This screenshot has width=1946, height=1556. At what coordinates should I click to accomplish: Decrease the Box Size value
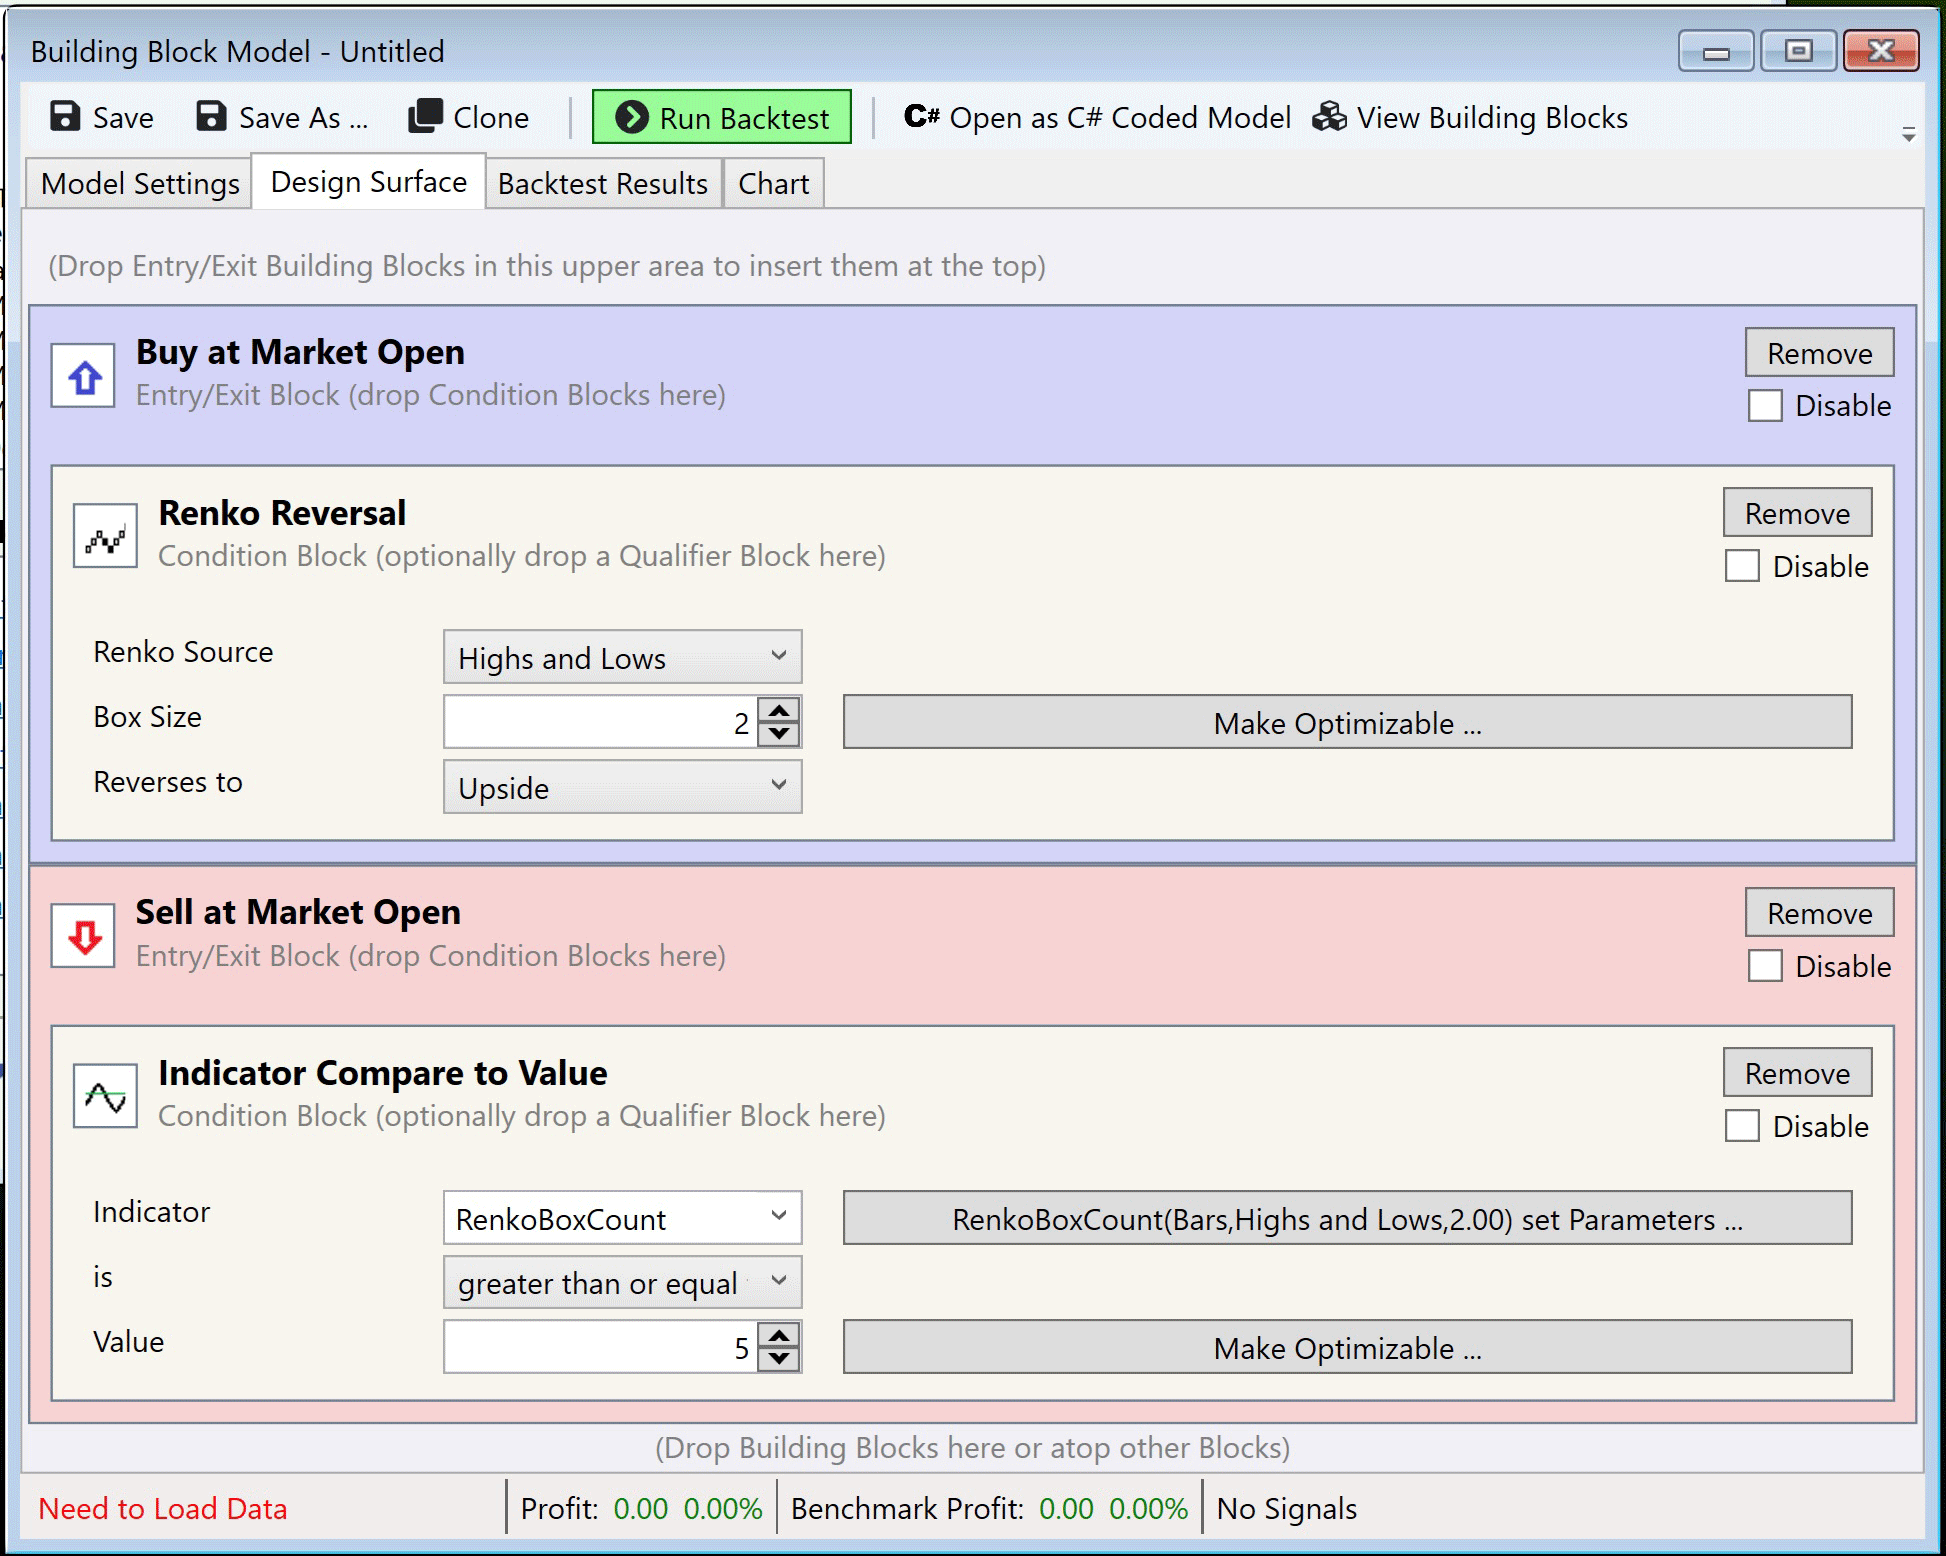coord(779,734)
